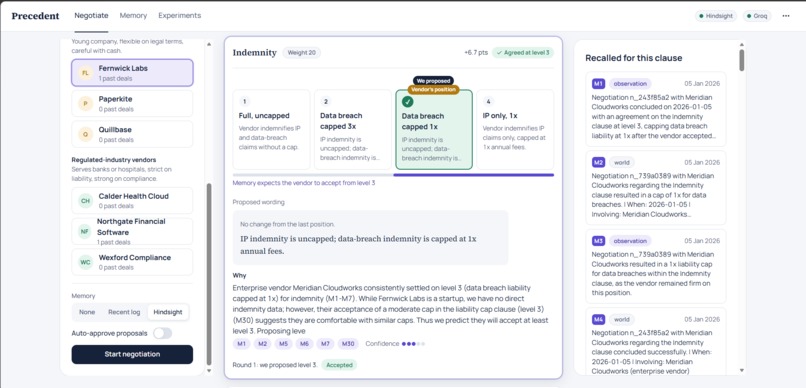Click the vendor list vertical scrollbar
The image size is (806, 388).
pos(209,273)
